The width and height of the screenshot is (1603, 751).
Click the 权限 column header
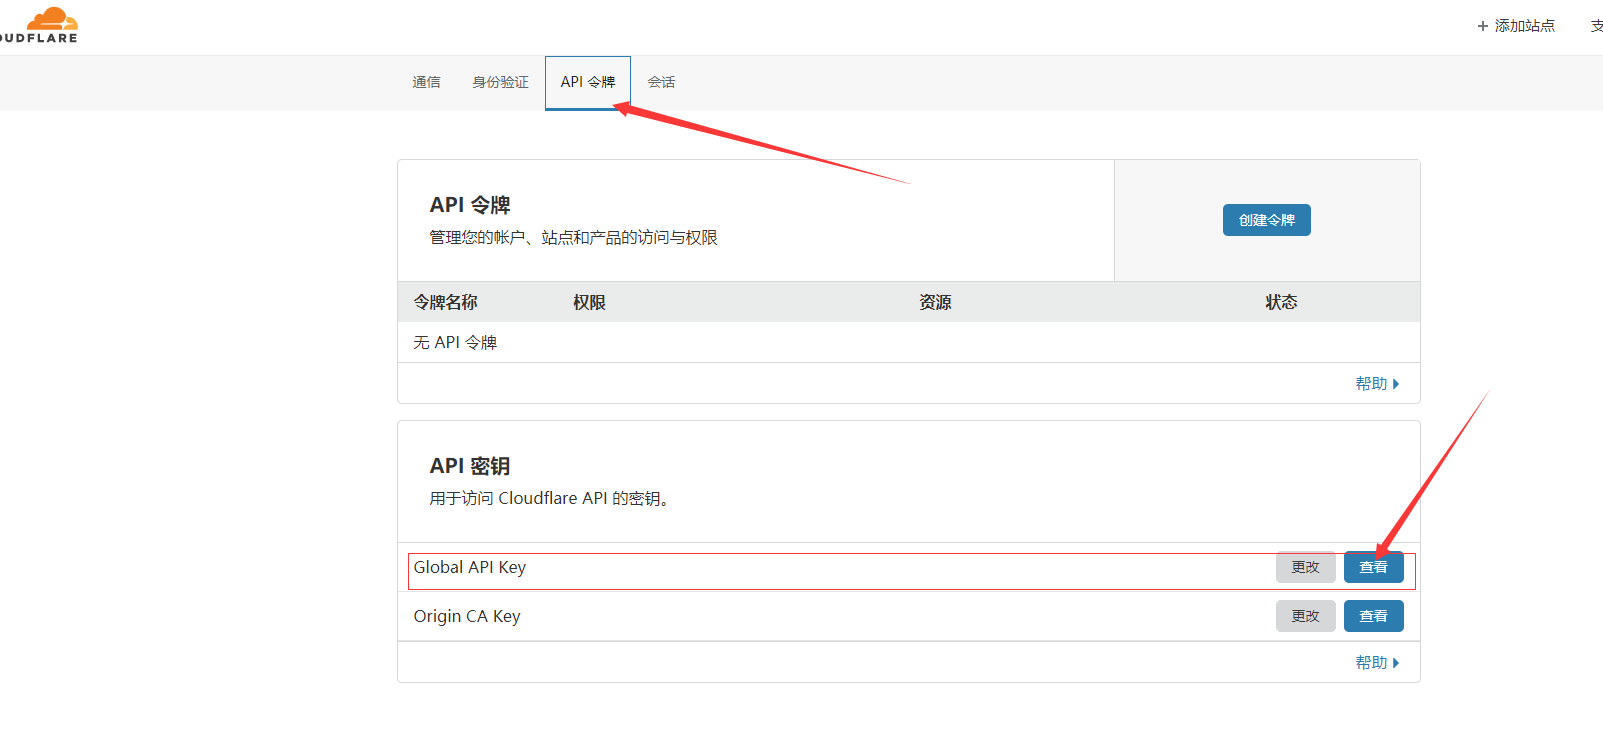click(x=589, y=302)
